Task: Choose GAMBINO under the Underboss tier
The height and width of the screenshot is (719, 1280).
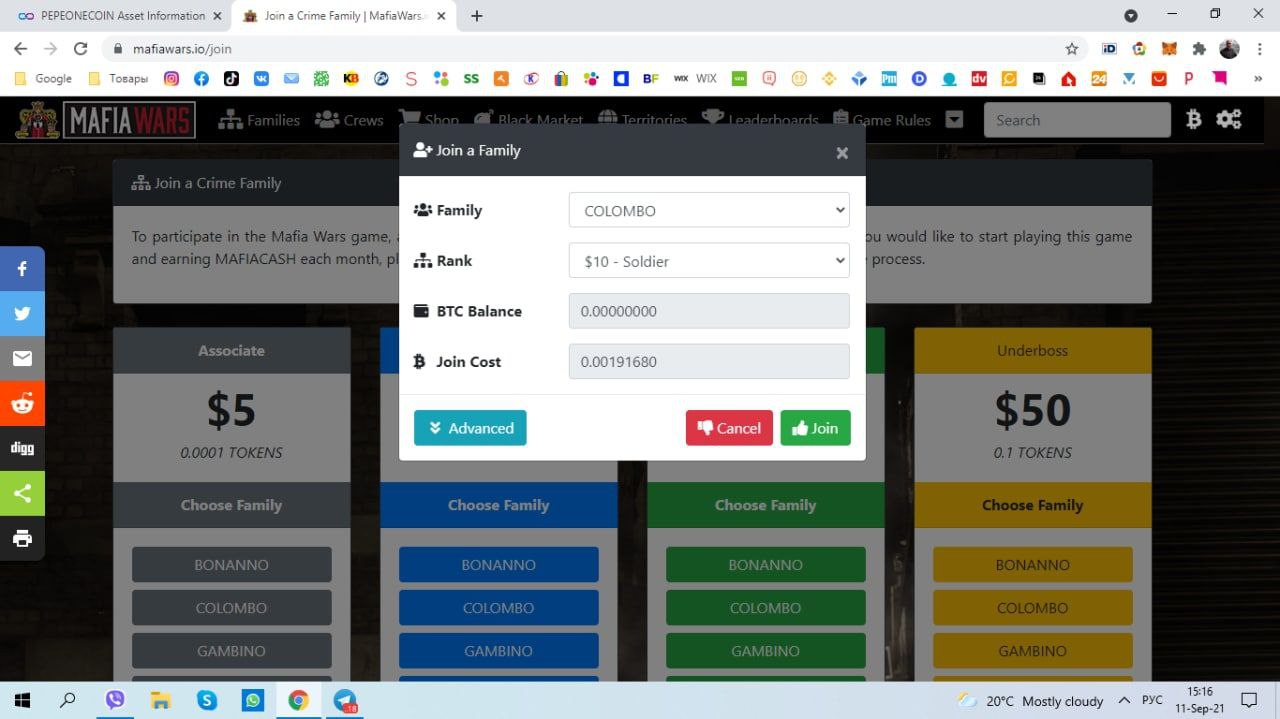Action: [1032, 650]
